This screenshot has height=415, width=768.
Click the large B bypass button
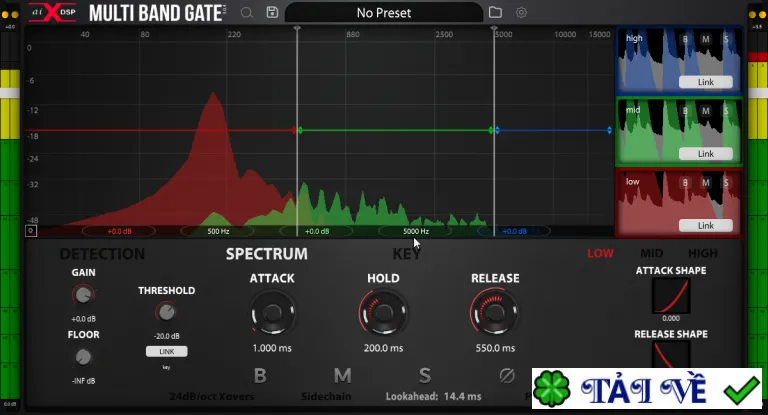(x=260, y=376)
